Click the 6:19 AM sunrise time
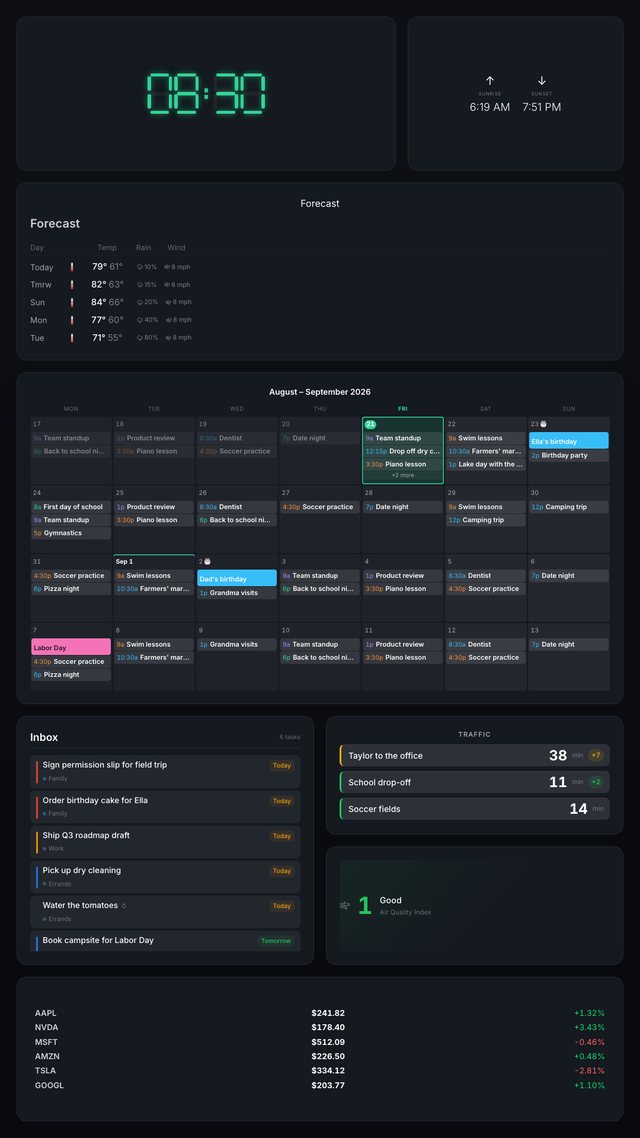This screenshot has width=640, height=1138. click(490, 107)
